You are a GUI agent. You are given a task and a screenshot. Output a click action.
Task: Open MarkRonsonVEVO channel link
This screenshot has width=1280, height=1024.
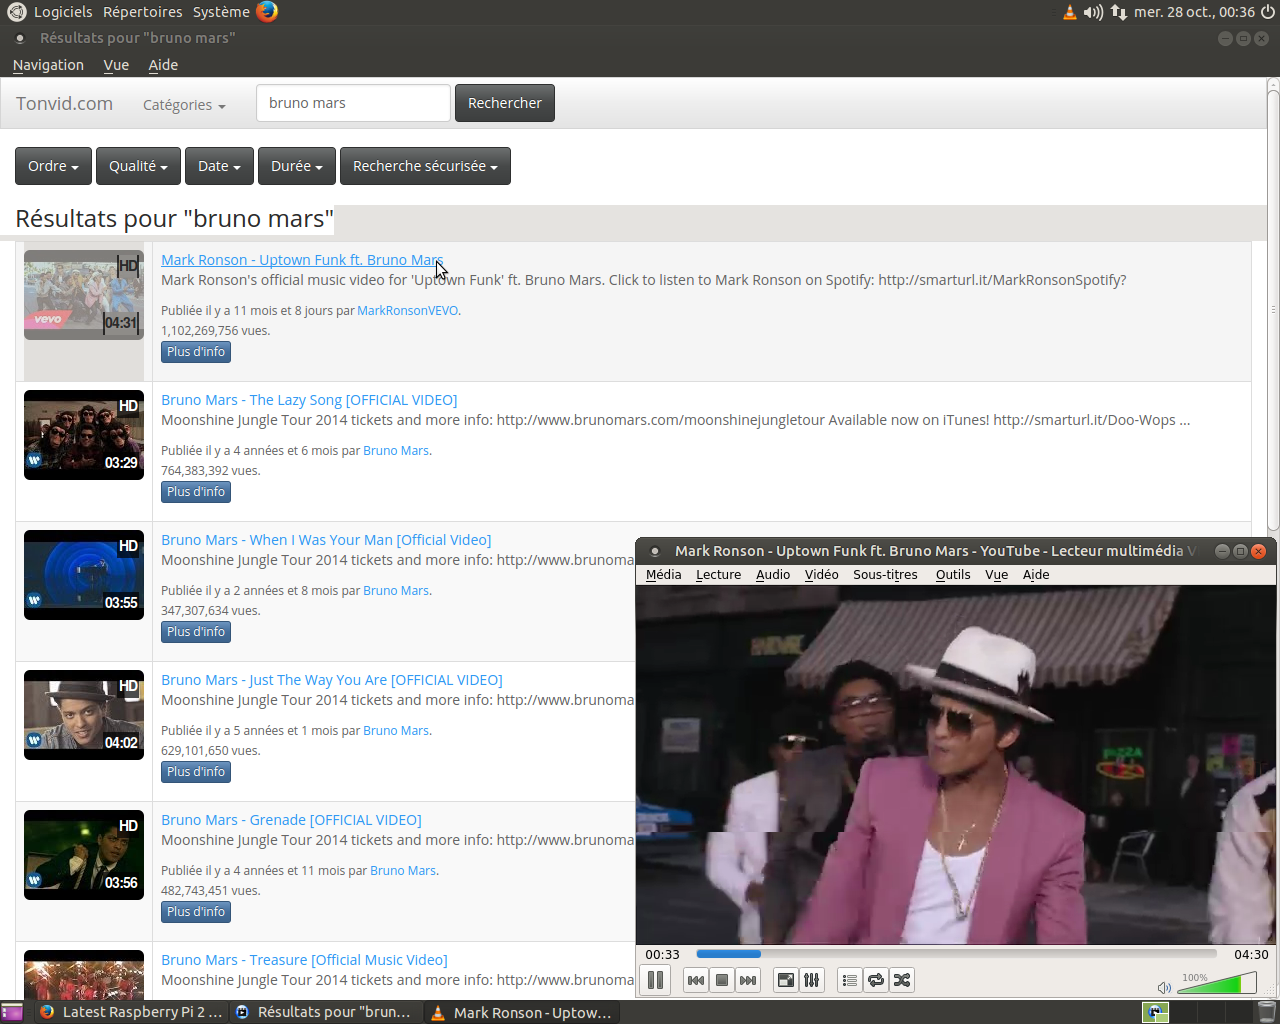[x=408, y=311]
